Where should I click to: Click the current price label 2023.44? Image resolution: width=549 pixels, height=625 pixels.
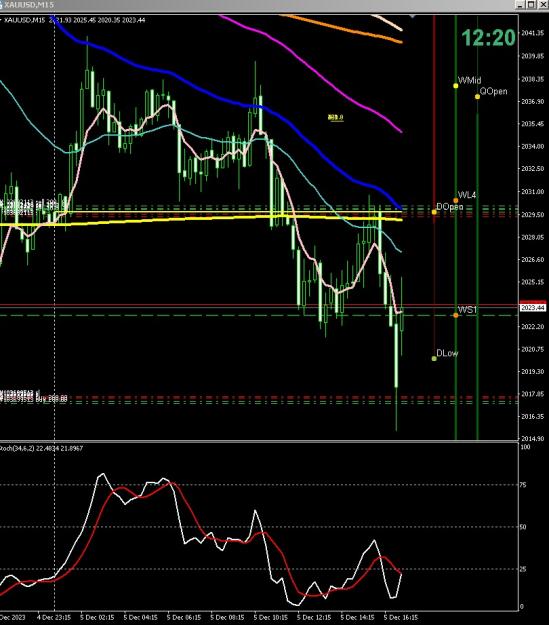click(x=533, y=308)
